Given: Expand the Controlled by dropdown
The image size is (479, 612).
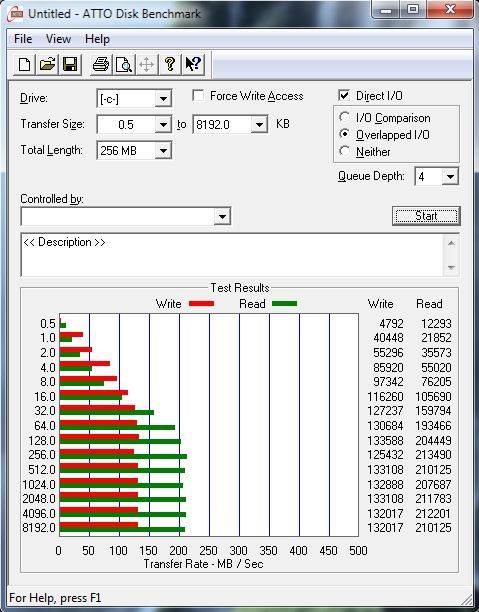Looking at the screenshot, I should click(222, 217).
